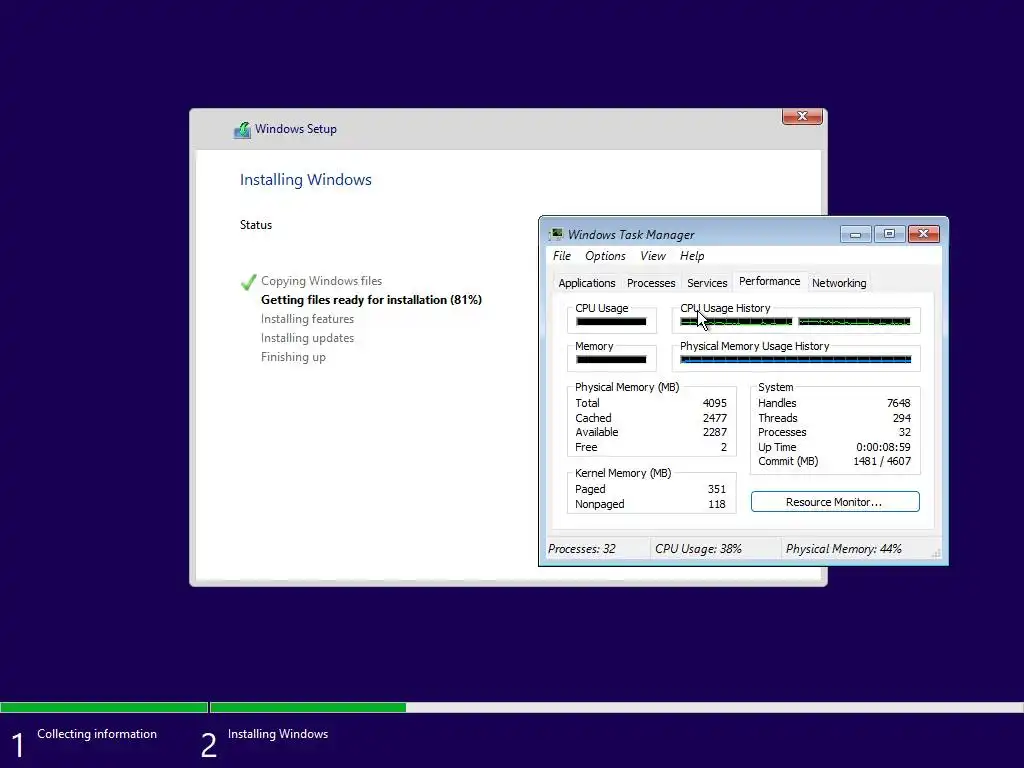Click the Paged kernel memory value 351
Screen dimensions: 1024x768
click(x=716, y=489)
